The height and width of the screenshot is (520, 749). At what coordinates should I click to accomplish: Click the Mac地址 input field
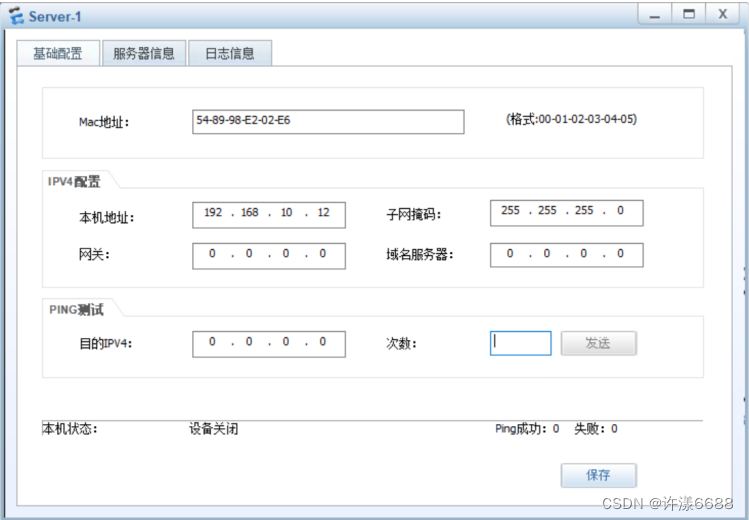point(328,122)
